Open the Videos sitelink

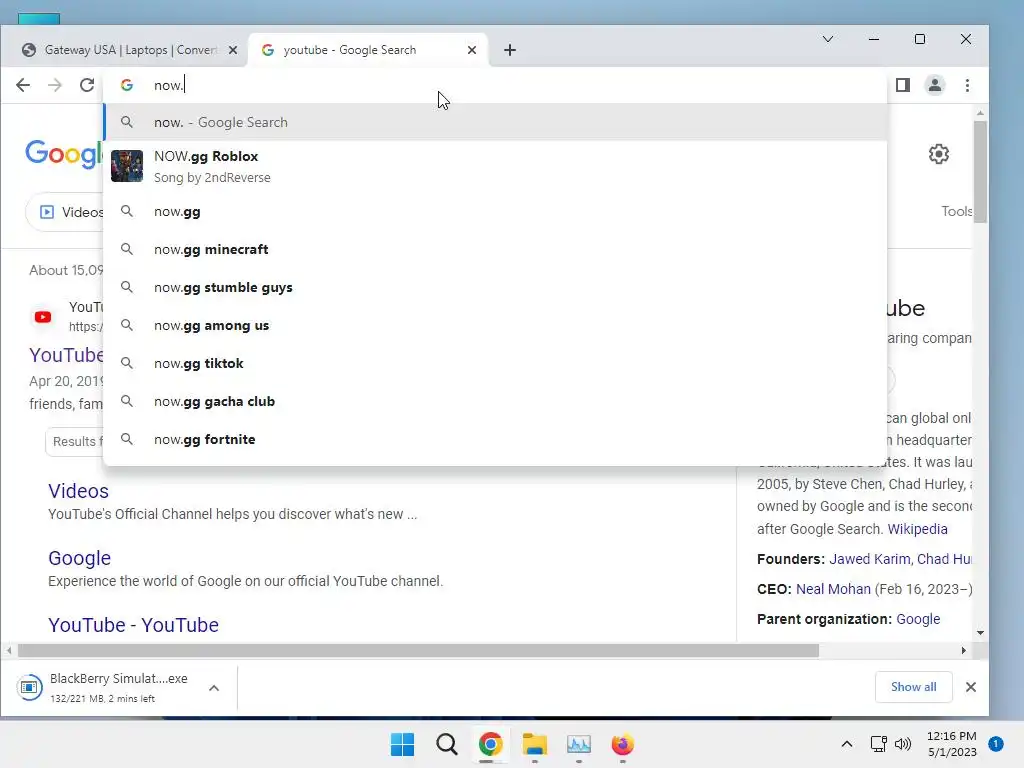click(78, 491)
